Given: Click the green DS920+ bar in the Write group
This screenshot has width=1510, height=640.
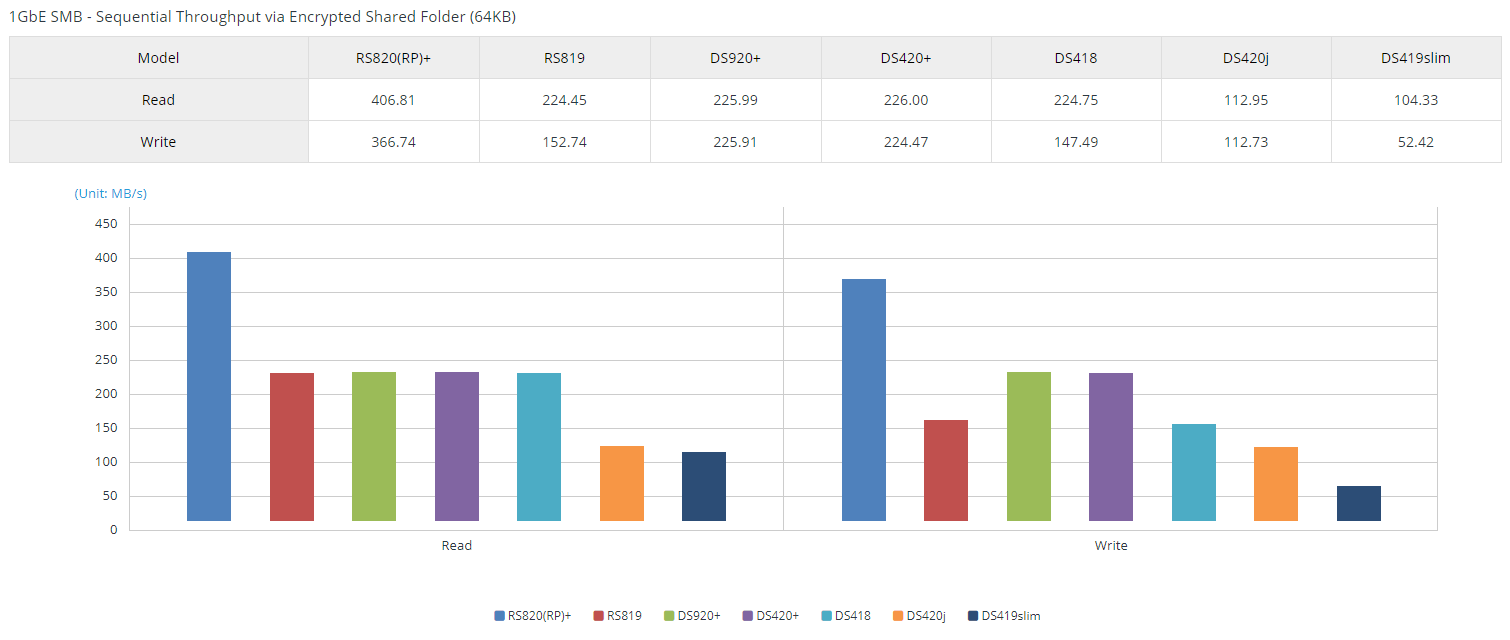Looking at the screenshot, I should coord(1029,446).
